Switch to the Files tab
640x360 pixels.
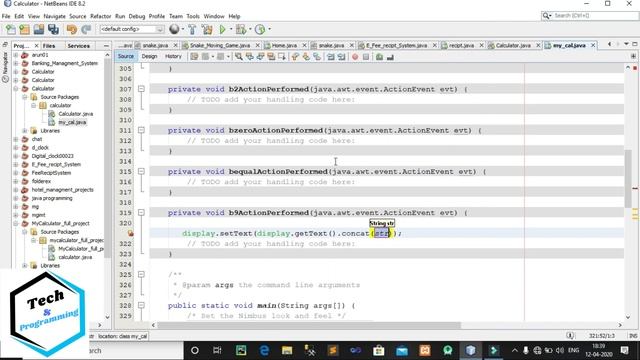coord(49,46)
